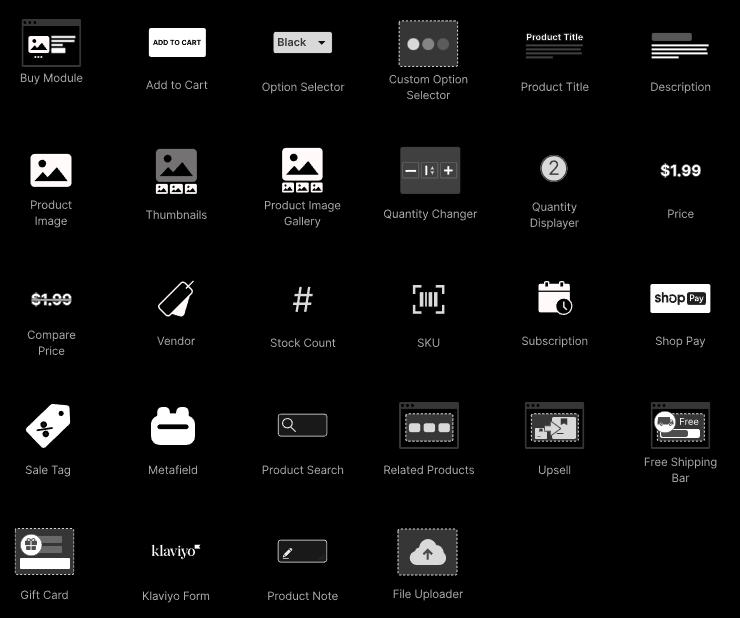Select the Gift Card element icon

point(44,551)
